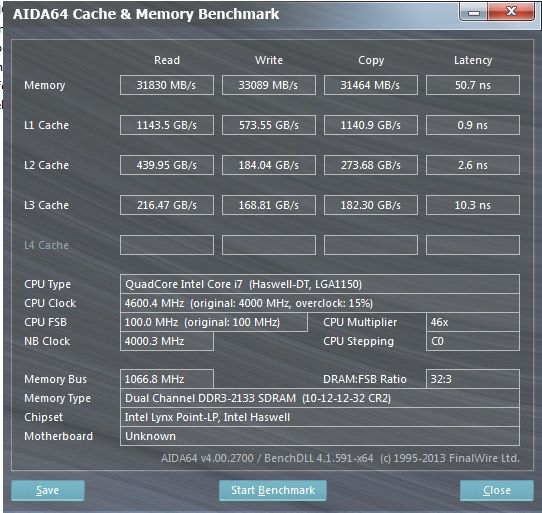
Task: Click L1 Cache Copy 1140.9 GB/s
Action: coord(371,125)
